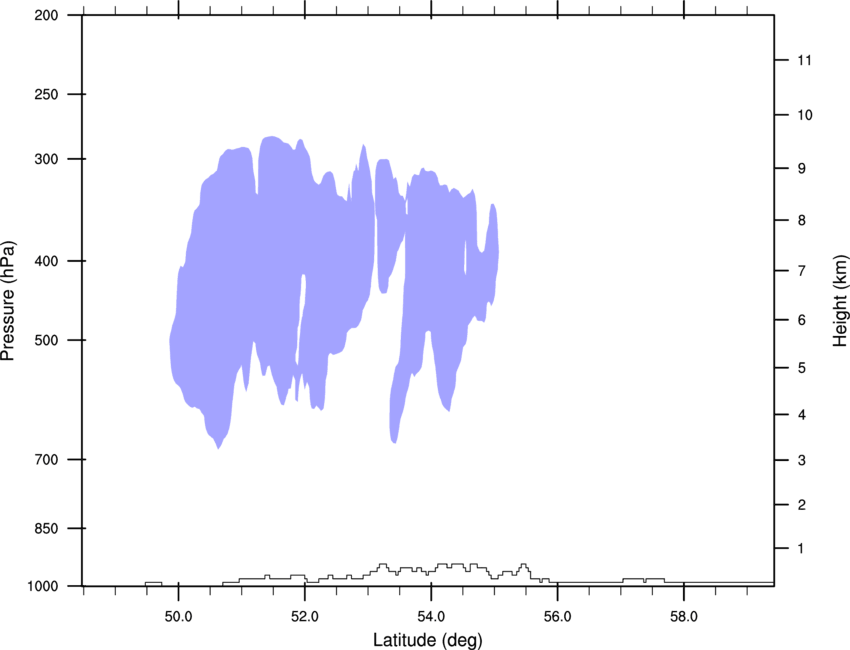Viewport: 850px width, 650px height.
Task: Click the 300 hPa pressure label
Action: point(46,159)
